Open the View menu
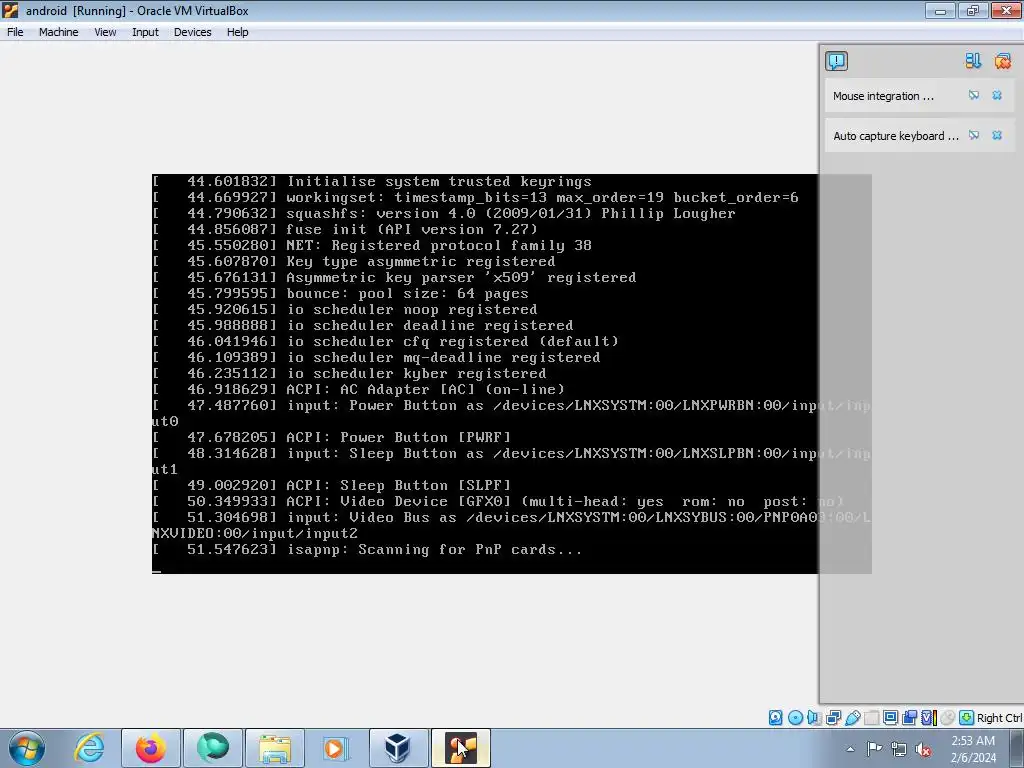Image resolution: width=1024 pixels, height=768 pixels. point(104,32)
